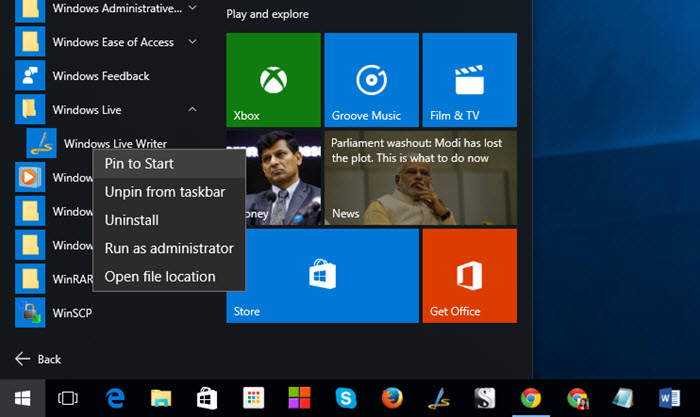Image resolution: width=700 pixels, height=417 pixels.
Task: Open Windows Live Writer on the taskbar
Action: point(439,398)
